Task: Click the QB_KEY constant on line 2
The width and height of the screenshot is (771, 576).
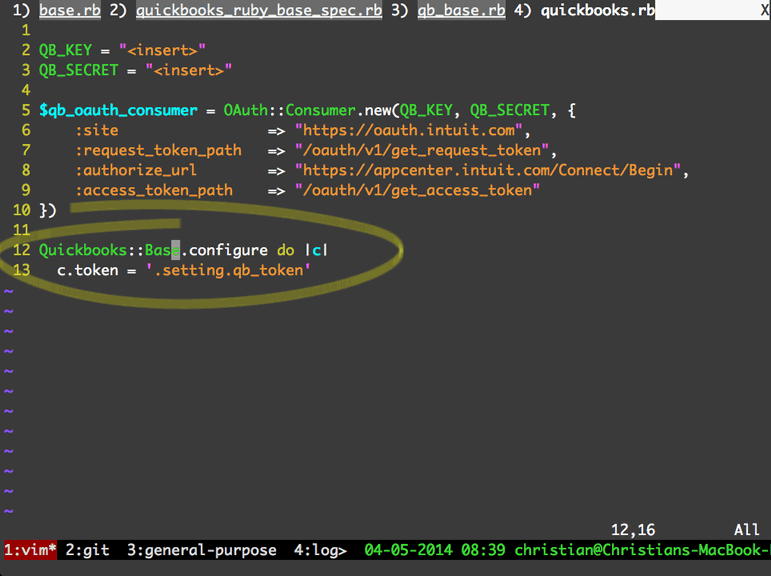Action: (x=65, y=50)
